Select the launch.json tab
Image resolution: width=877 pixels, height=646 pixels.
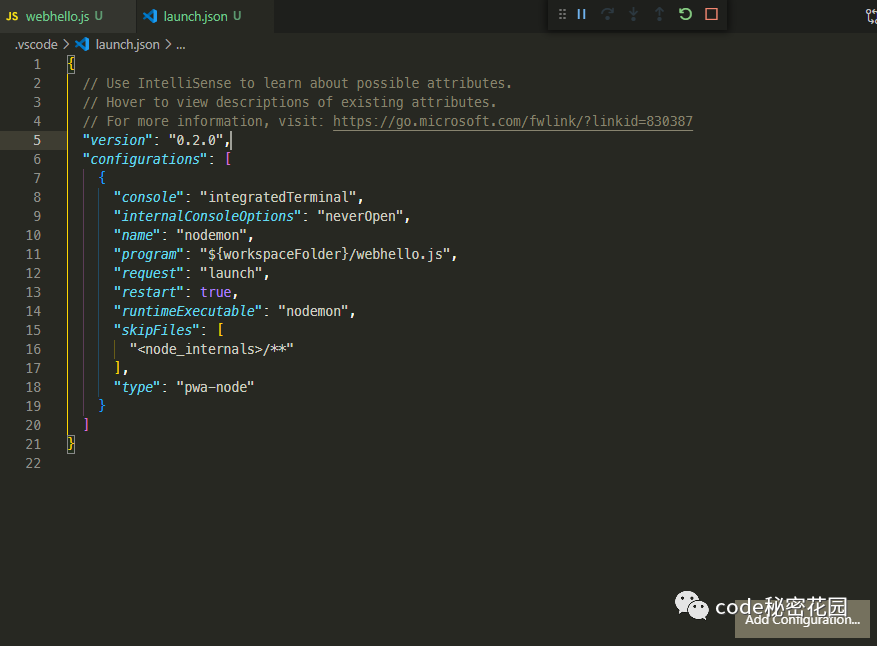click(205, 16)
